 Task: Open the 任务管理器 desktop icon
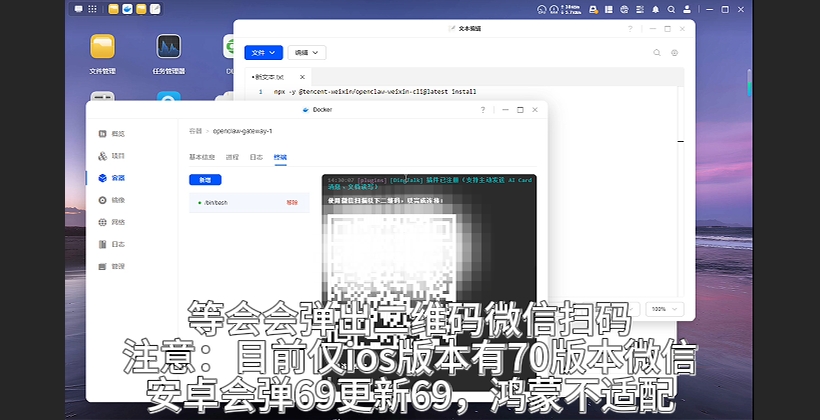[168, 48]
